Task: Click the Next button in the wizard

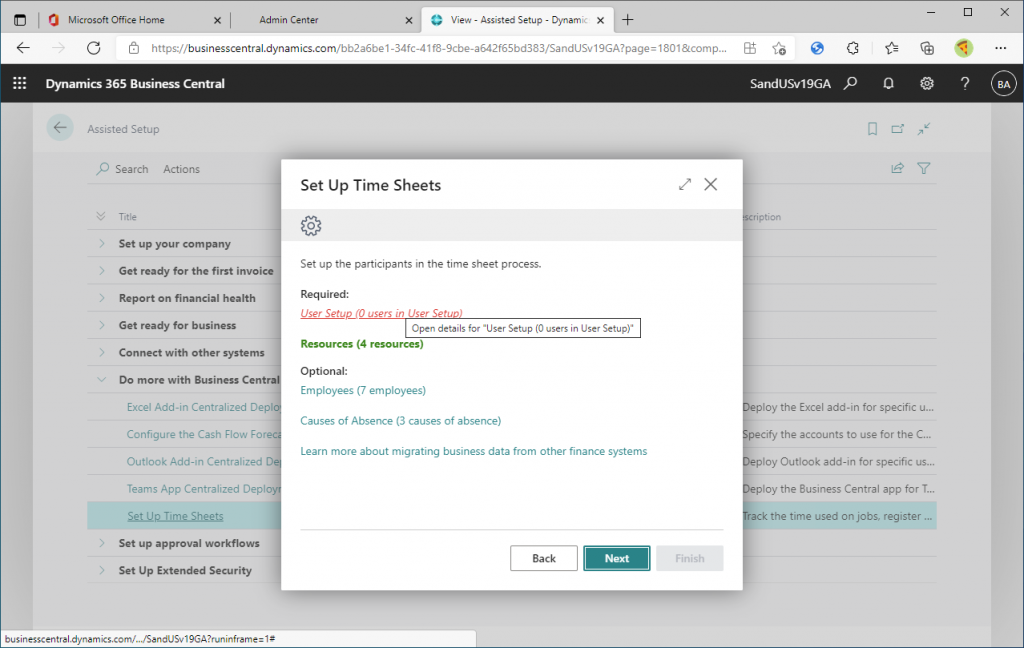Action: coord(616,558)
